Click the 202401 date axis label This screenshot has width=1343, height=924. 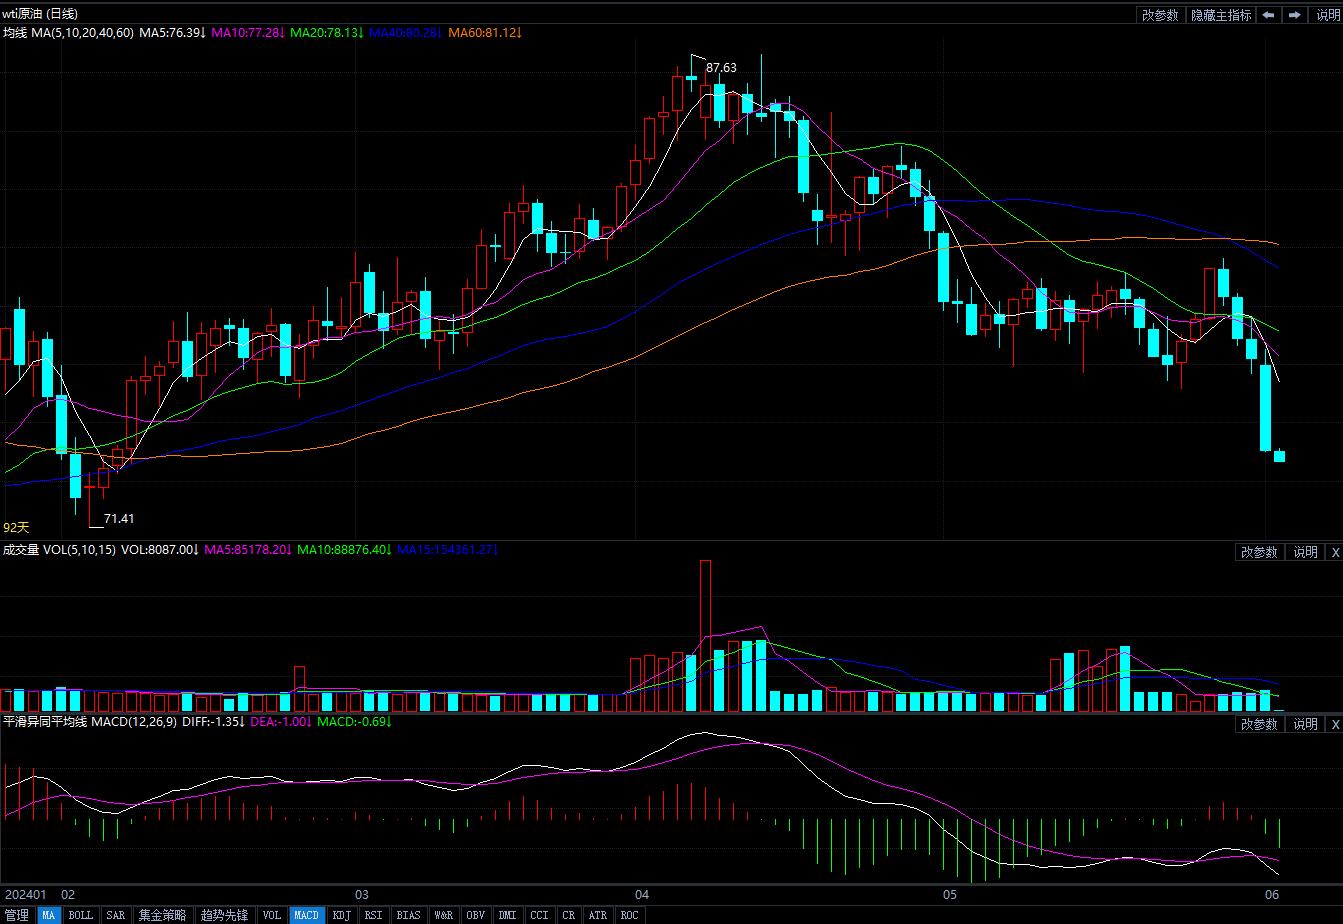(25, 894)
